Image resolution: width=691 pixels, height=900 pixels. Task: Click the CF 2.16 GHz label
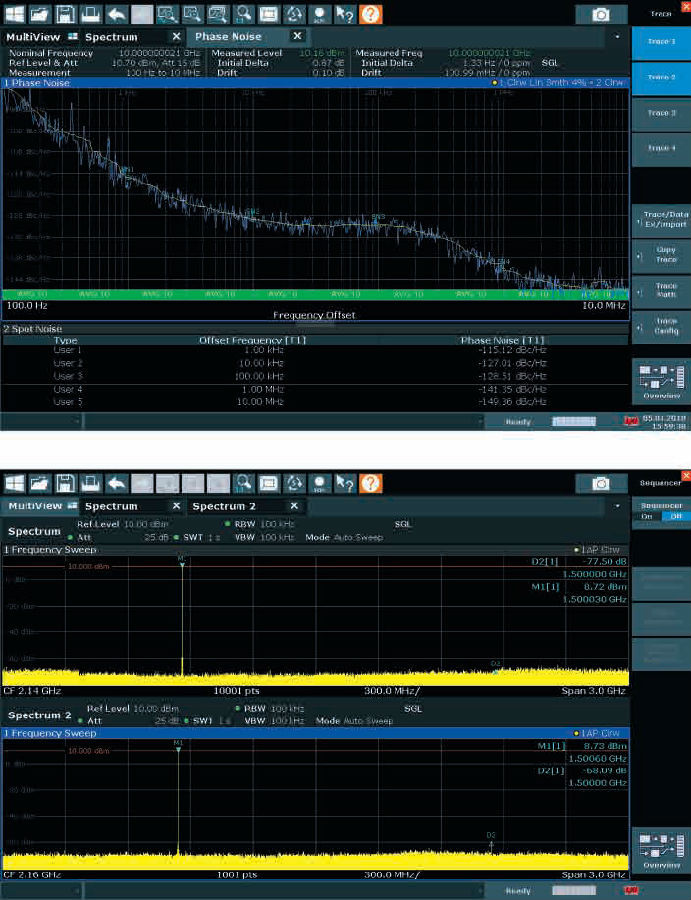[x=32, y=875]
